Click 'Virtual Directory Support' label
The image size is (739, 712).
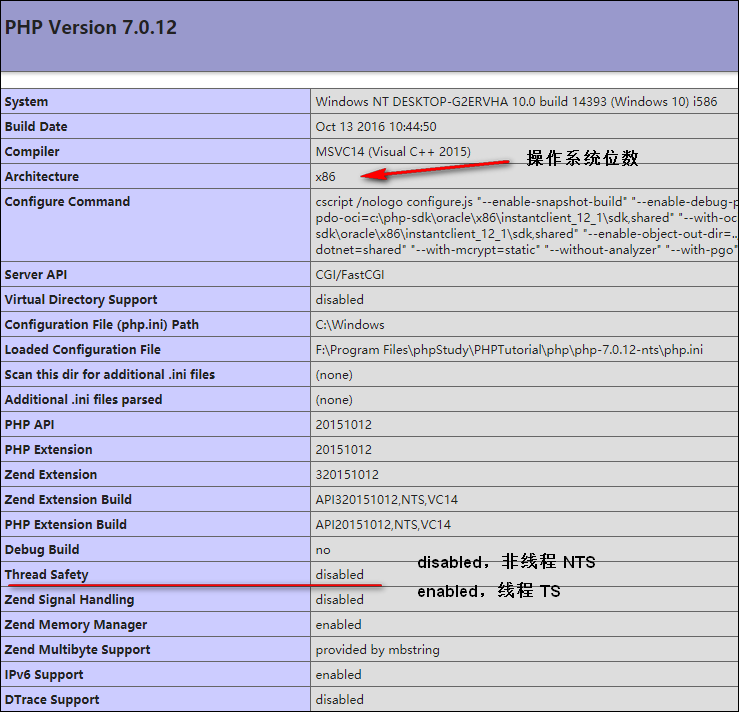81,300
